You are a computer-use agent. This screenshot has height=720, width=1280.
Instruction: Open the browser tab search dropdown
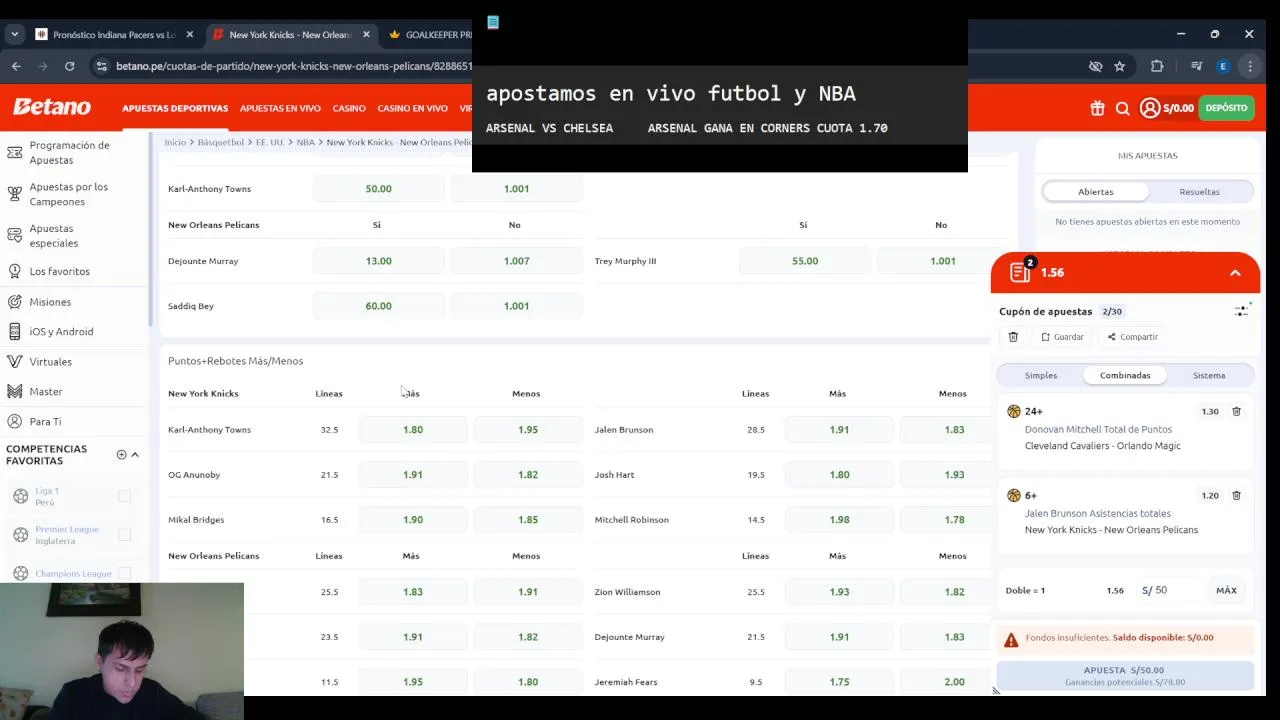point(14,34)
